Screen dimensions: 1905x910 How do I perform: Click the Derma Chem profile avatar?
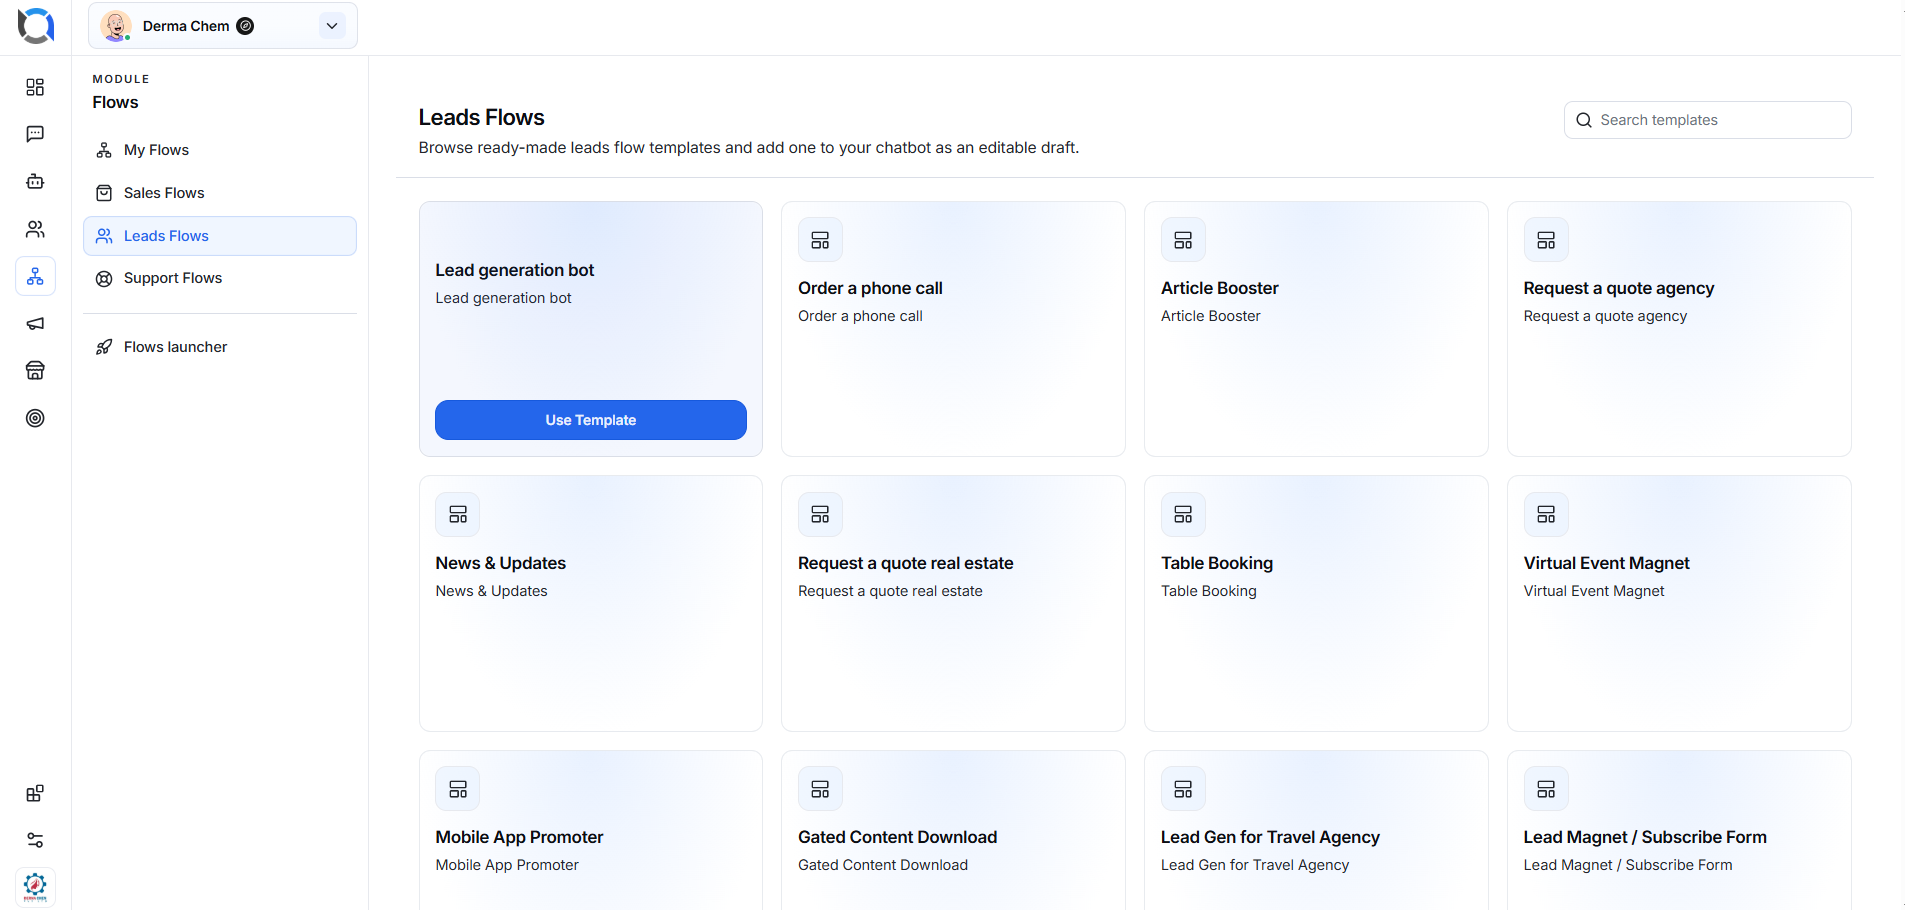tap(116, 26)
